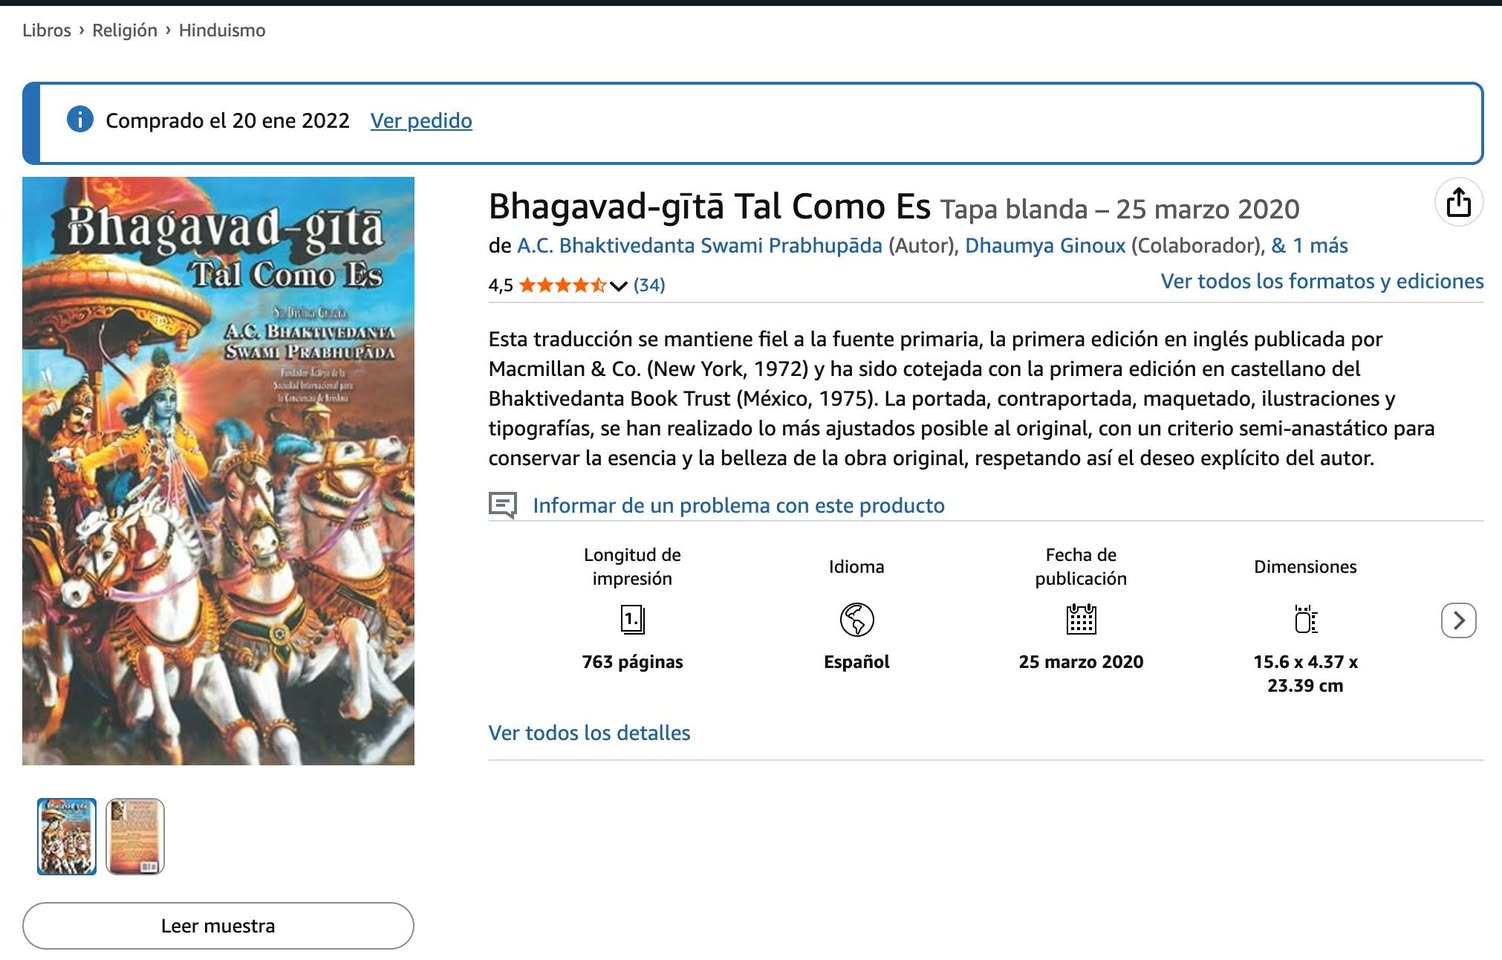Click the blue info icon in purchase banner

click(x=80, y=119)
